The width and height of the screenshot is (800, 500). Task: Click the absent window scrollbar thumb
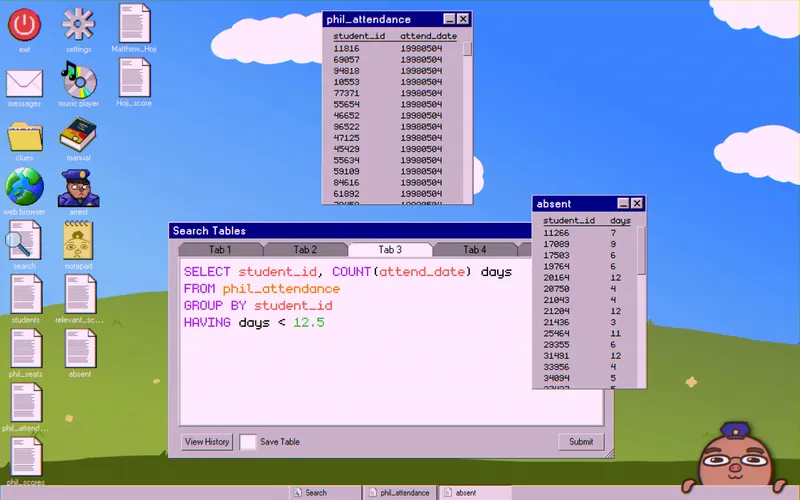point(641,251)
